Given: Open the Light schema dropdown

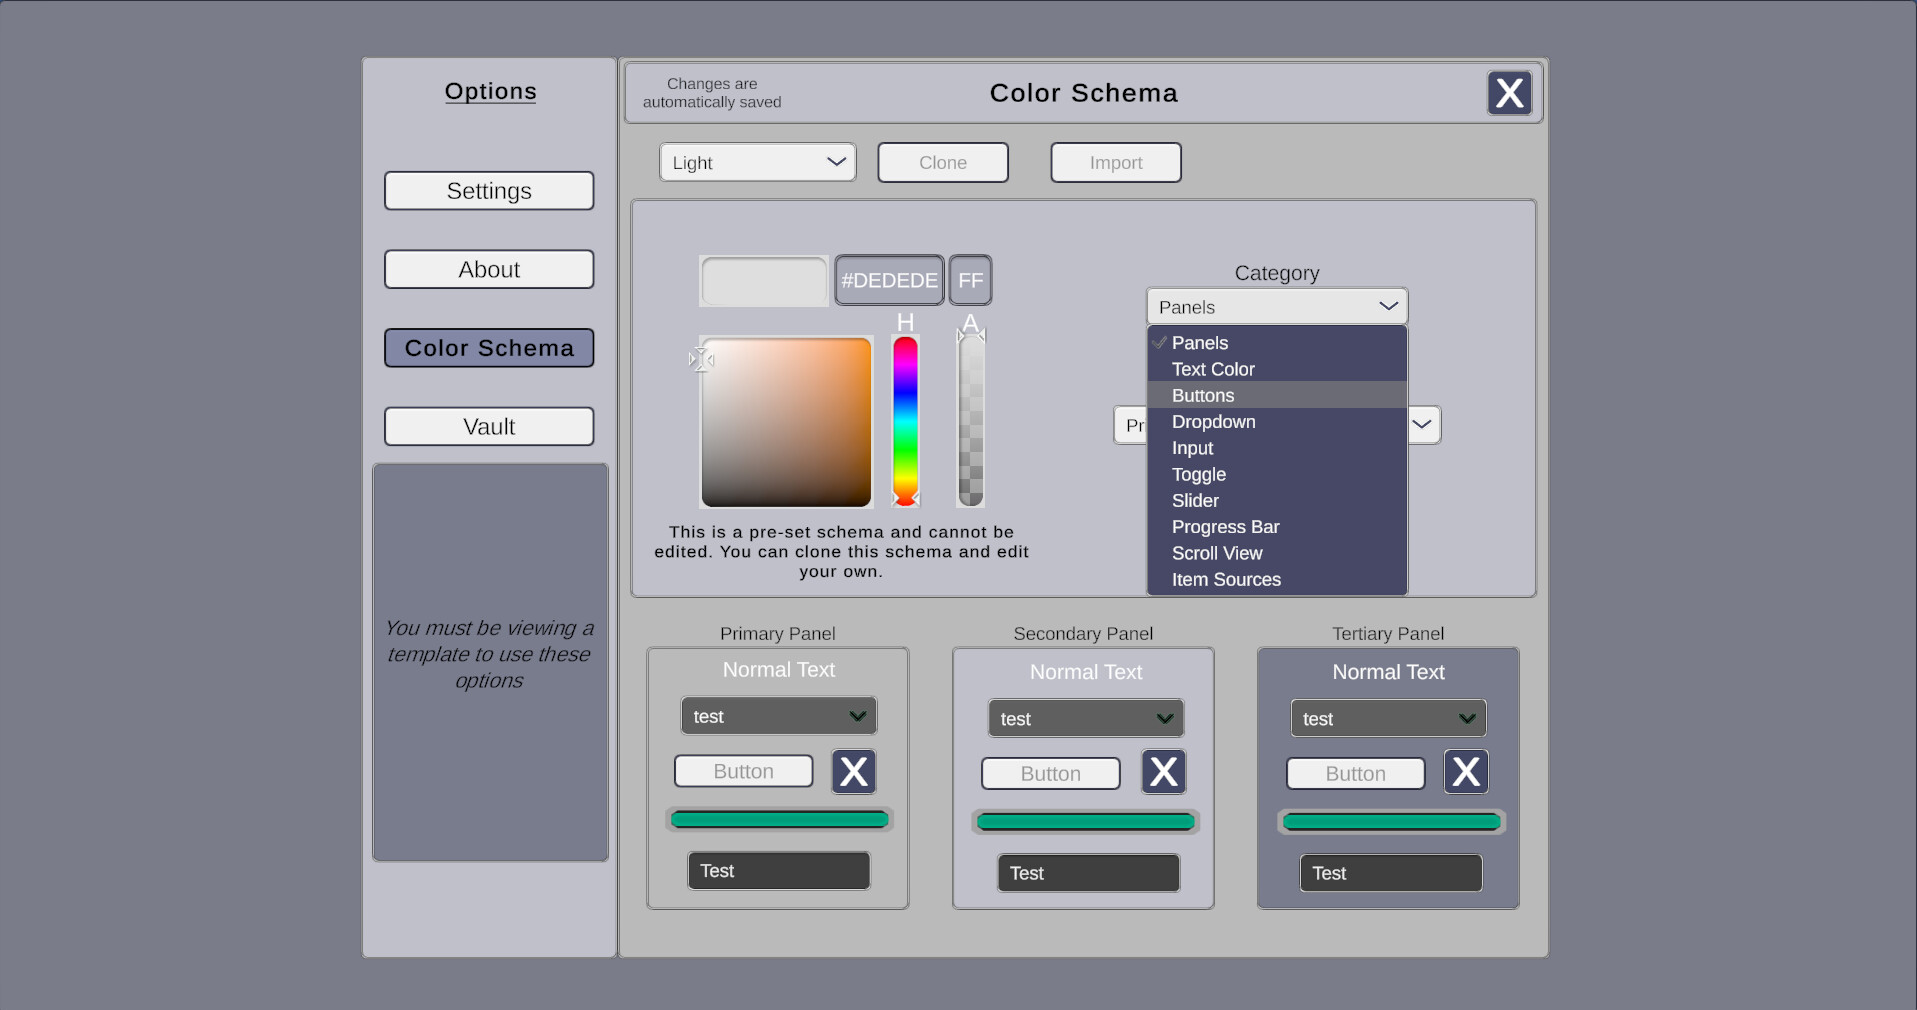Looking at the screenshot, I should [x=757, y=161].
